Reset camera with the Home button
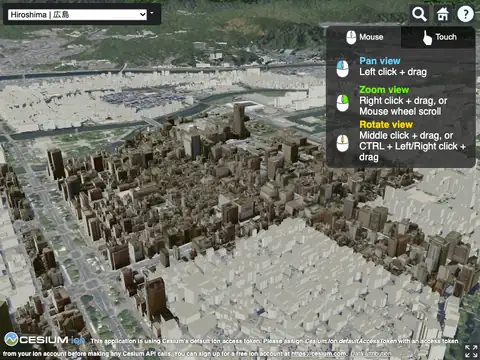Image resolution: width=480 pixels, height=360 pixels. pyautogui.click(x=442, y=14)
